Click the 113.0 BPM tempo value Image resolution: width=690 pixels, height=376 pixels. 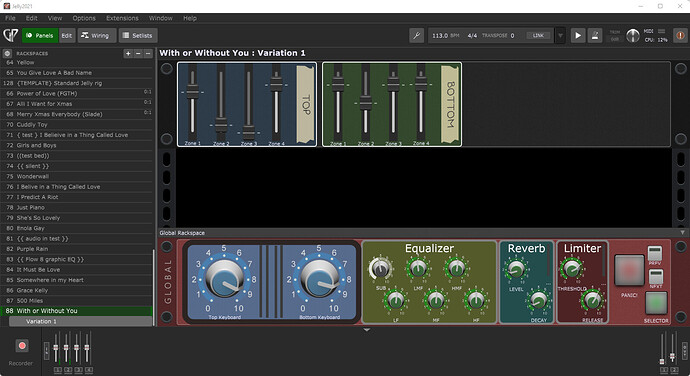tap(440, 36)
